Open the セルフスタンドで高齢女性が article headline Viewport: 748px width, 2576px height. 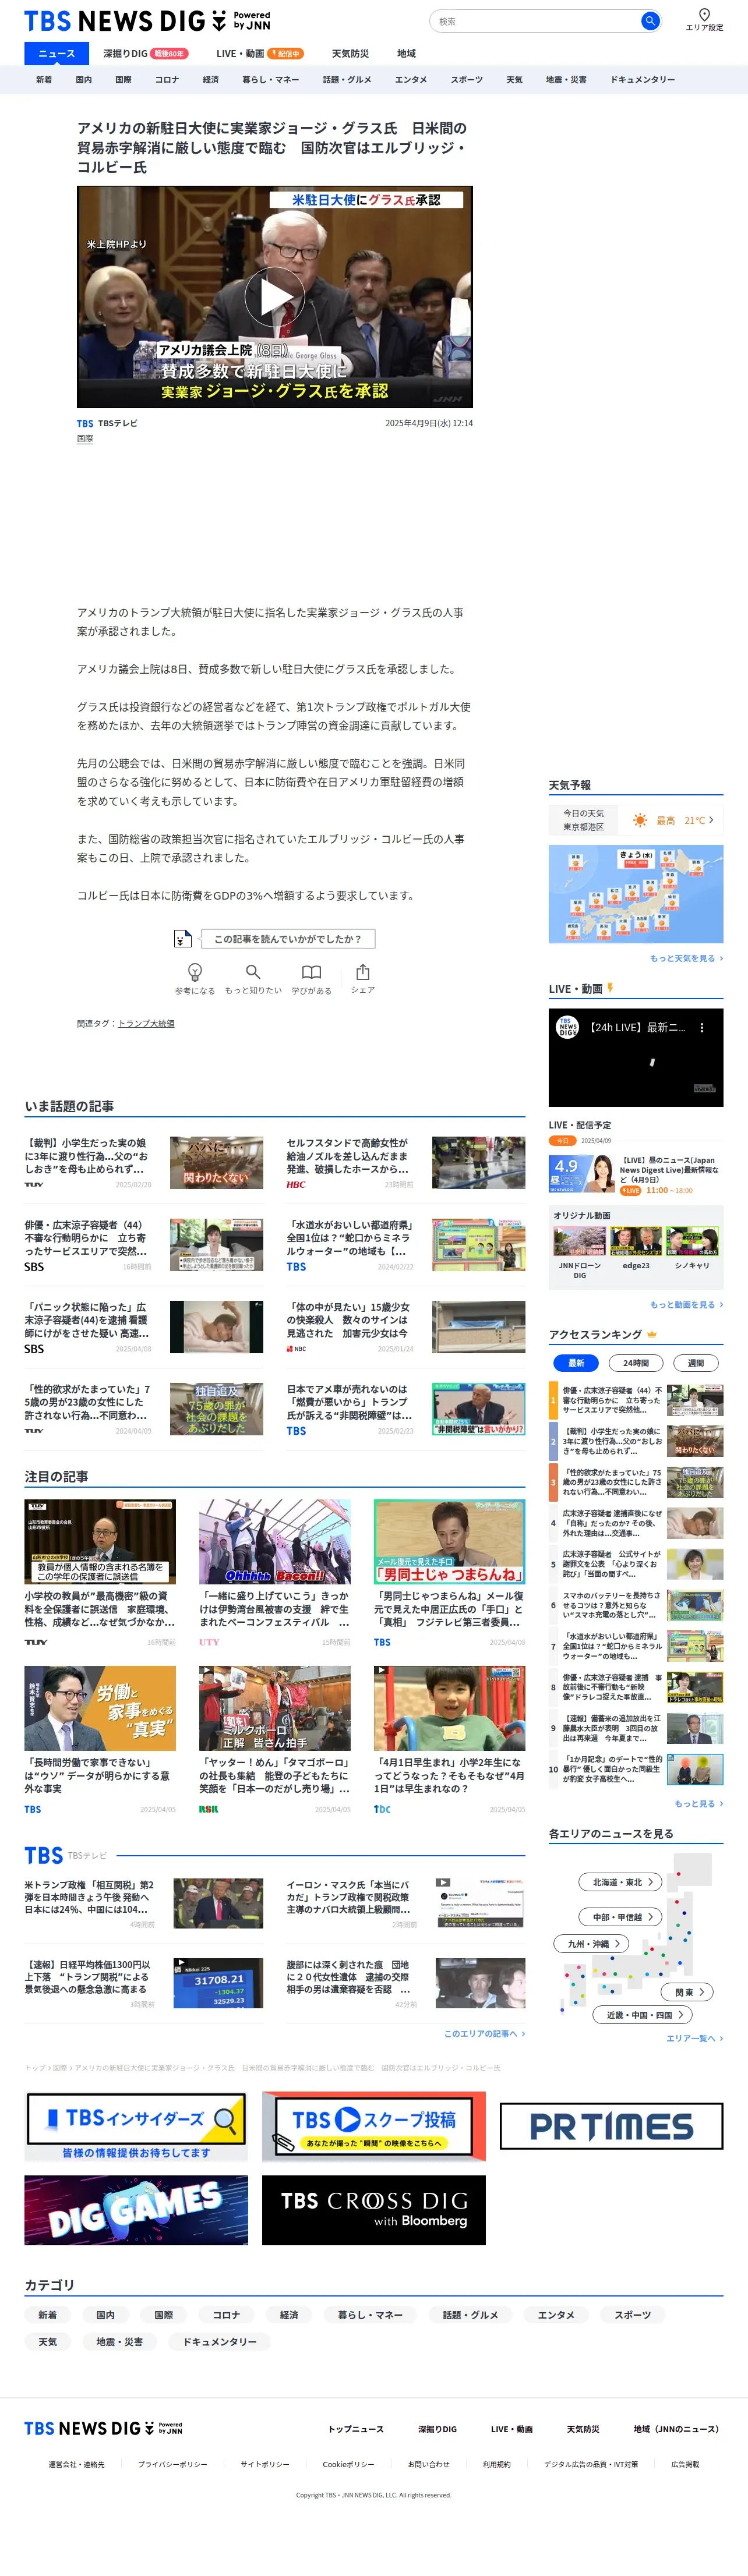[348, 1155]
